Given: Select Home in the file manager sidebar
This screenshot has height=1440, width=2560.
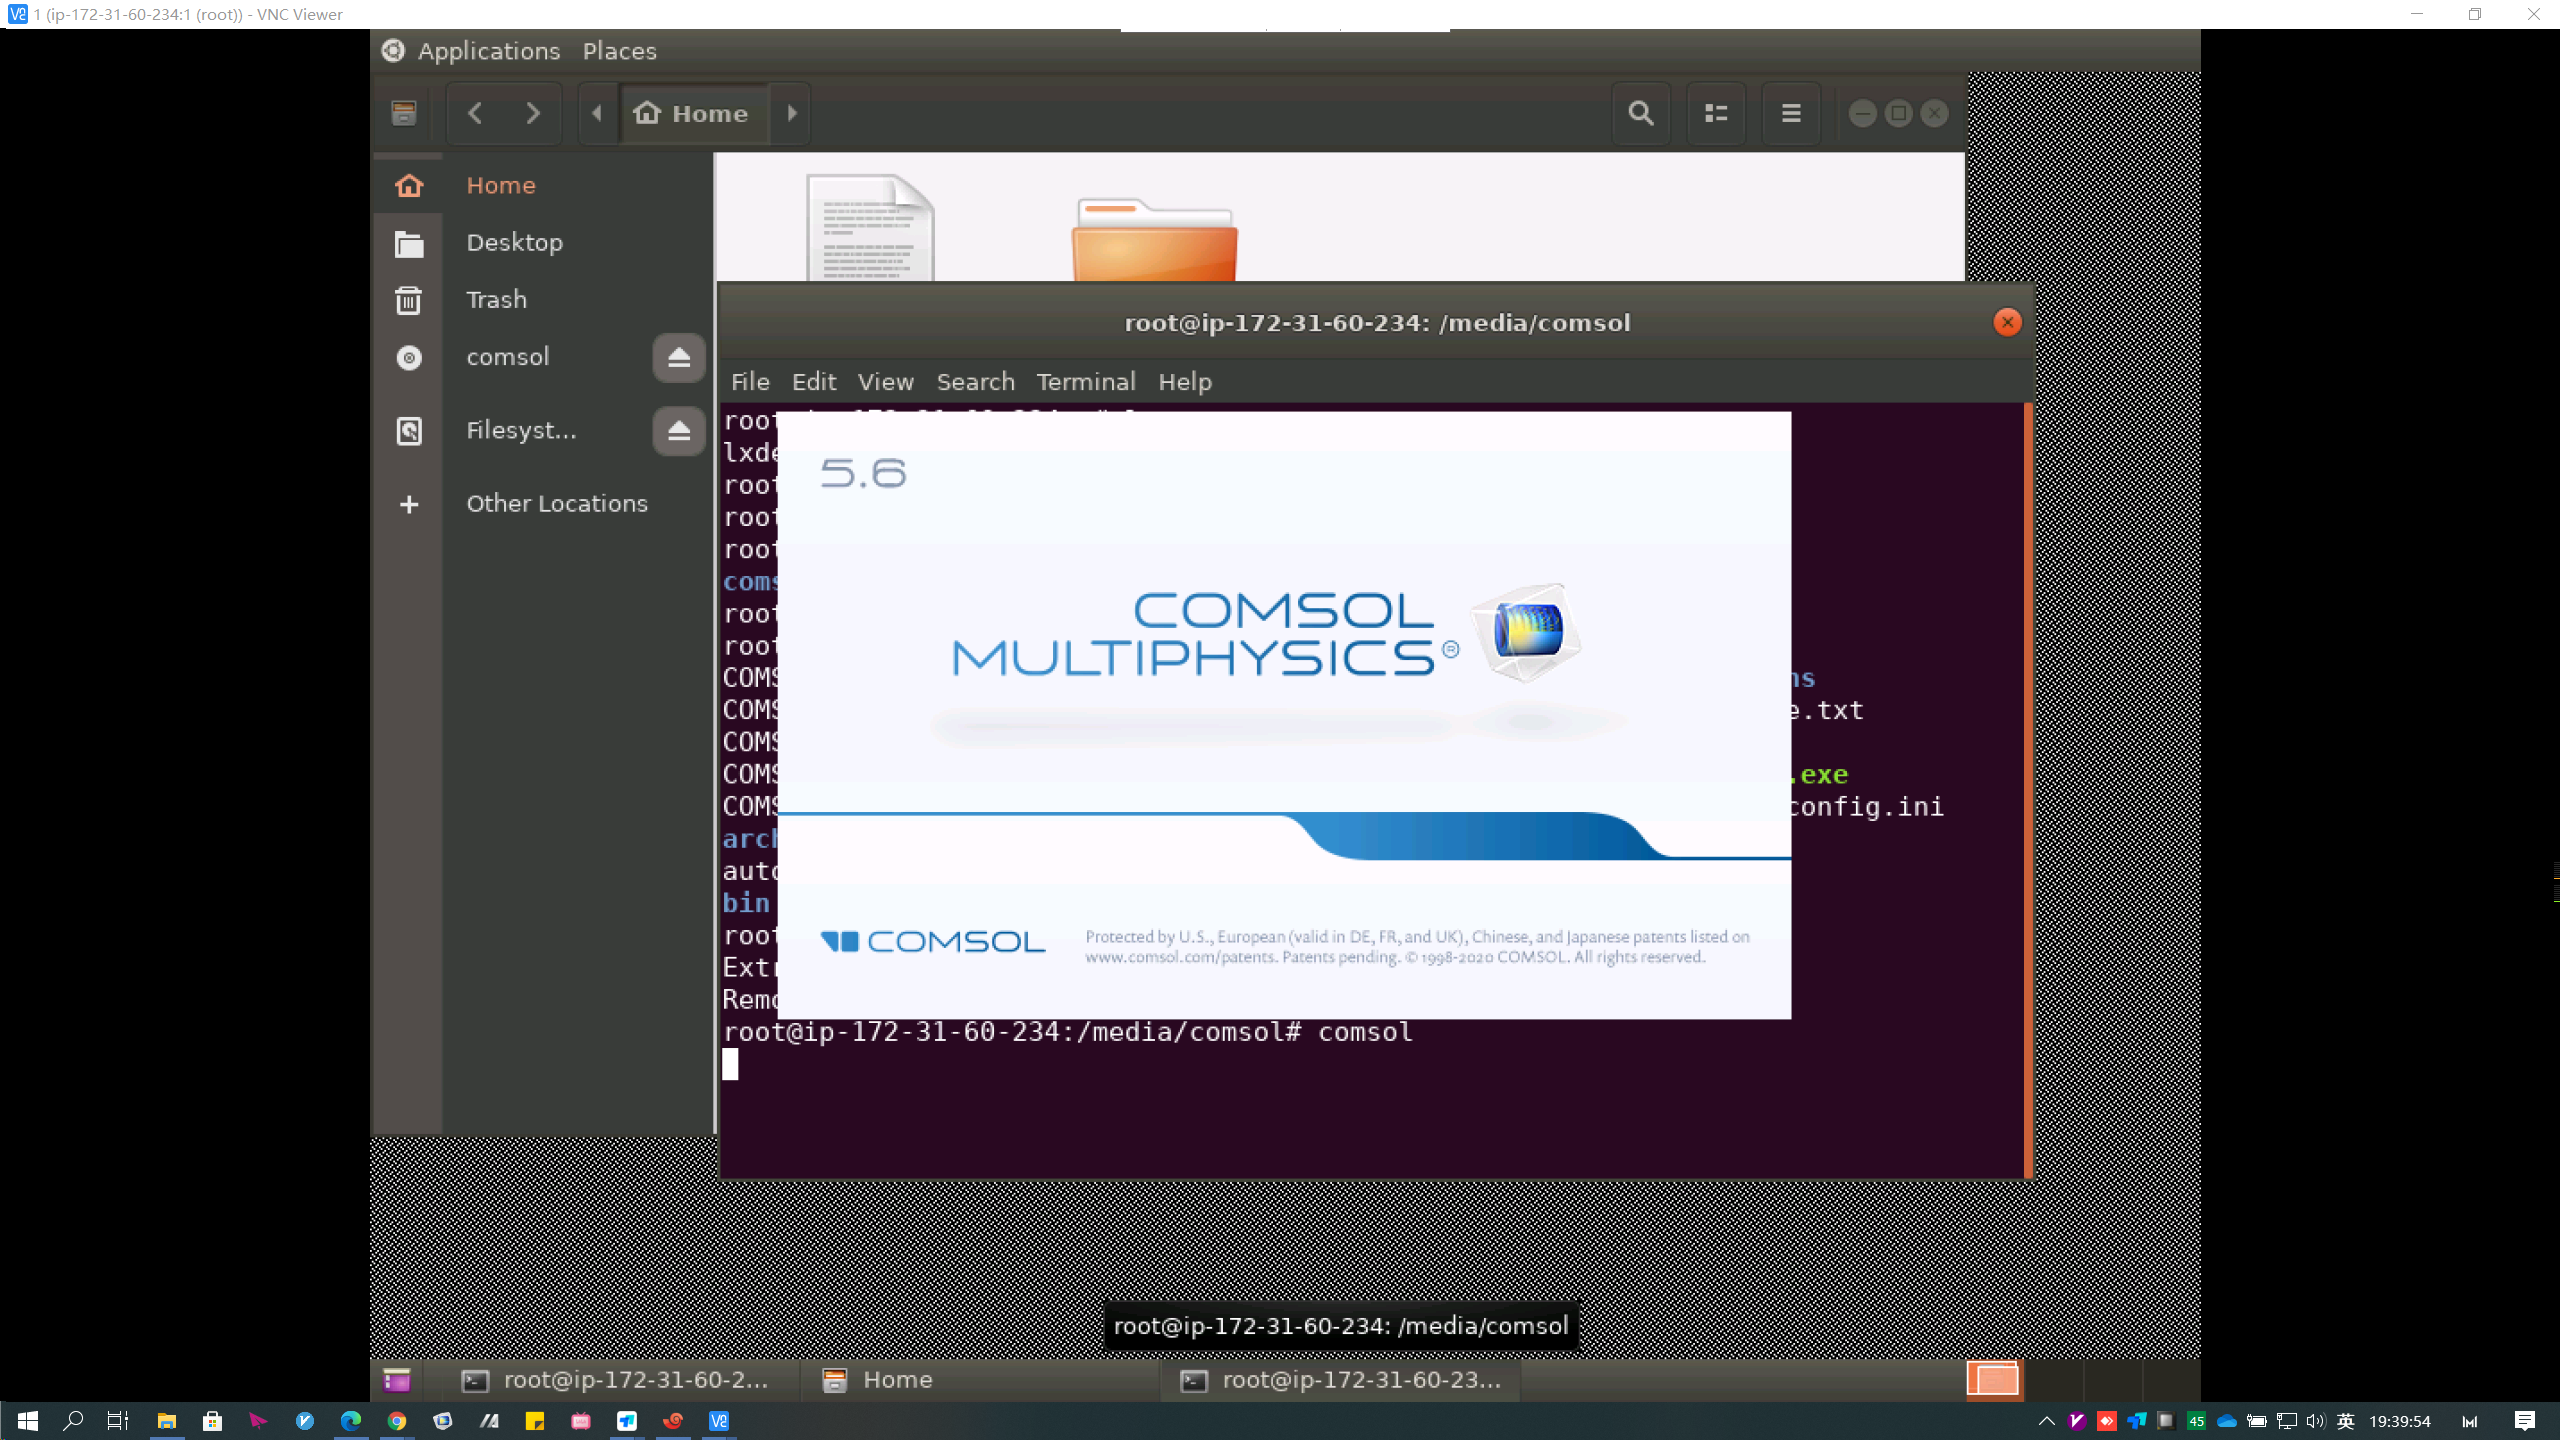Looking at the screenshot, I should point(542,185).
